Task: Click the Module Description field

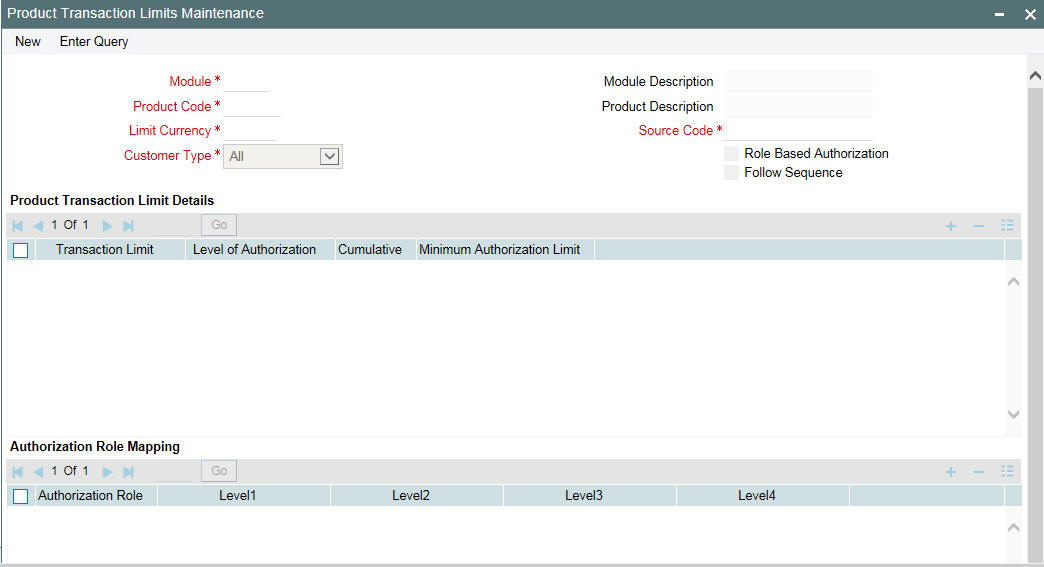Action: click(x=799, y=81)
